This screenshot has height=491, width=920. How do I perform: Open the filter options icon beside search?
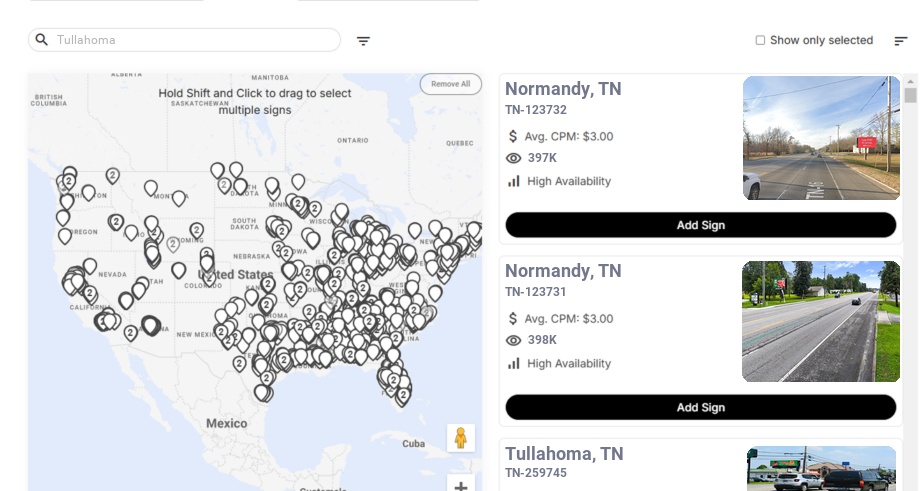pos(364,41)
